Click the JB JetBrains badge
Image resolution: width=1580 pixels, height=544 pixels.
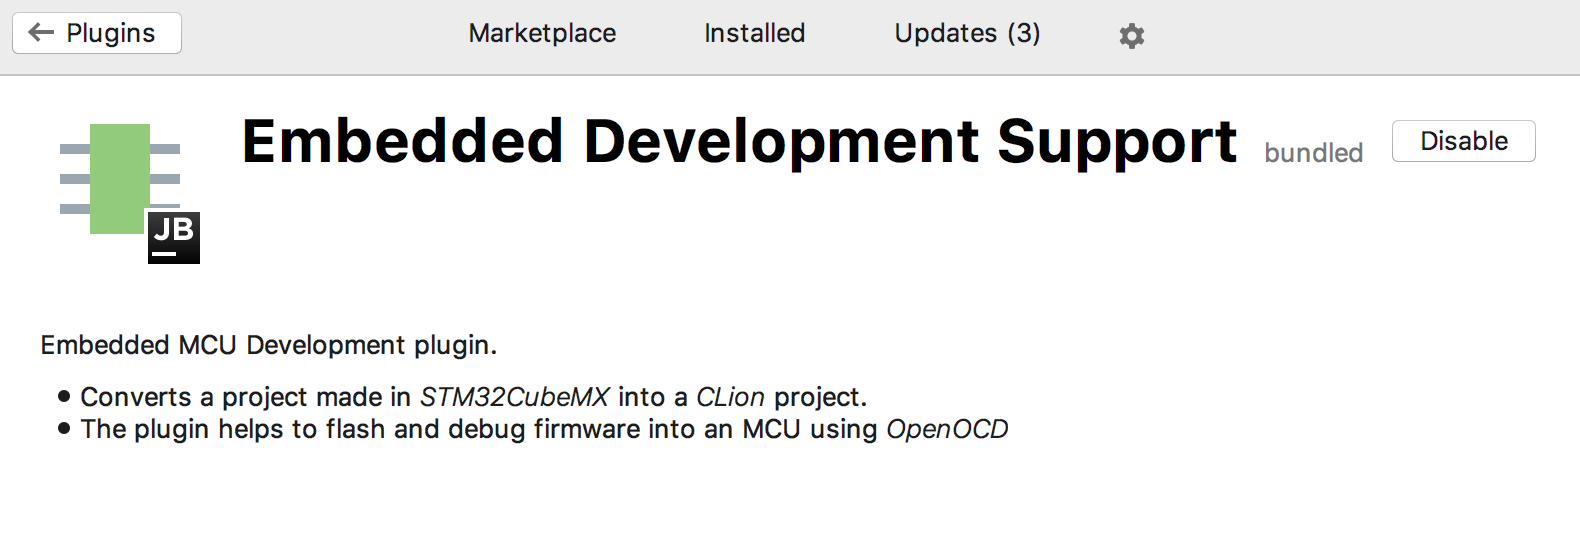coord(174,238)
